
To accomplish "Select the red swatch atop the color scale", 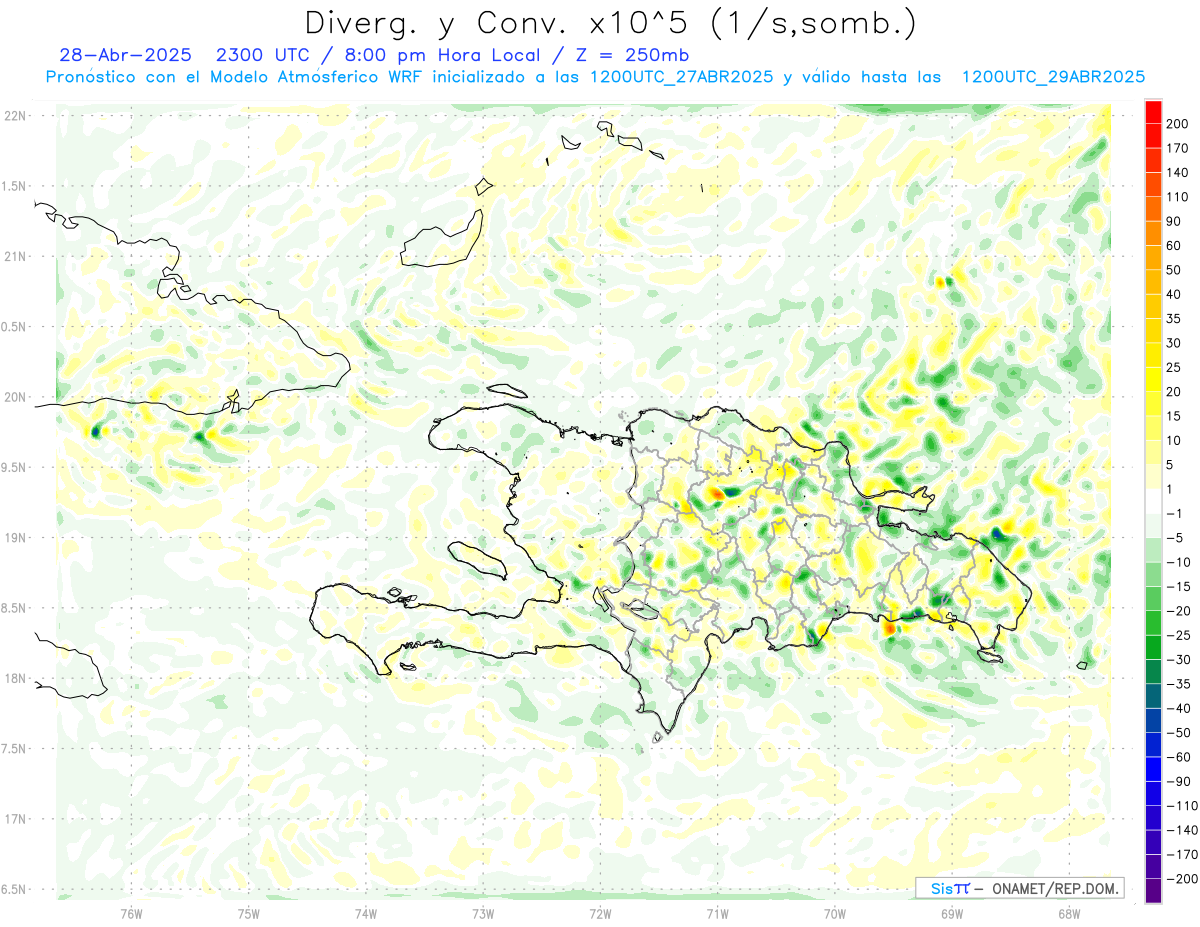I will (x=1153, y=111).
